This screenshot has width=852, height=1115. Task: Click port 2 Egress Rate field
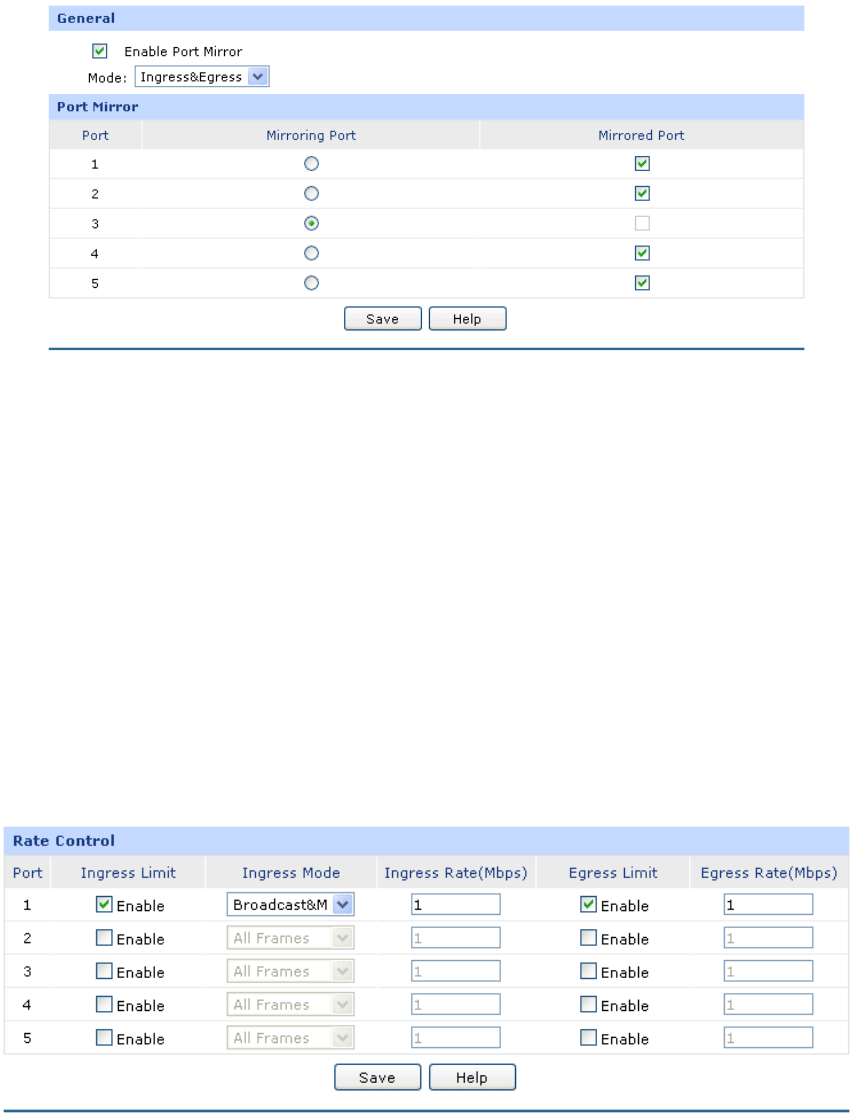(x=769, y=938)
